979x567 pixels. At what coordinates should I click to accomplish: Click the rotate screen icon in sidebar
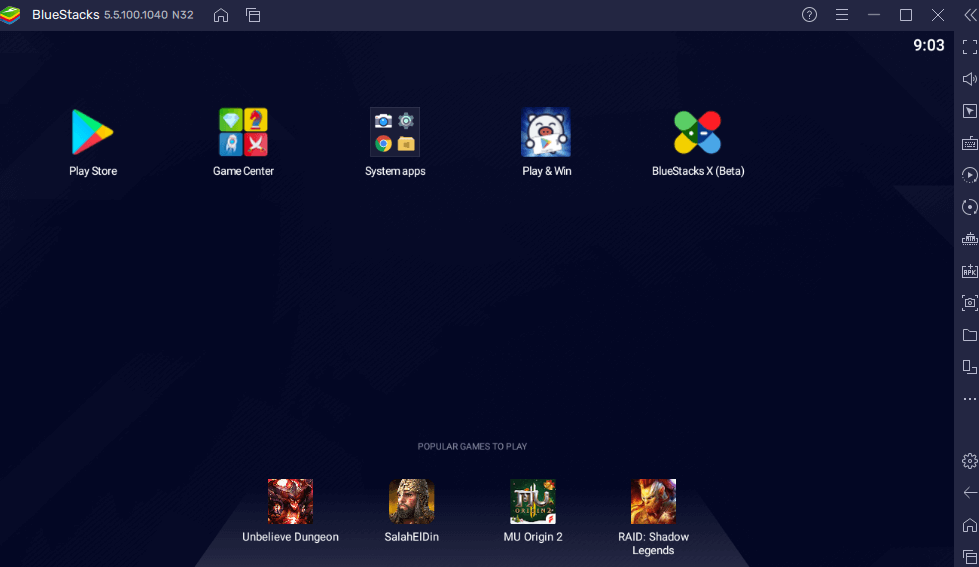[x=970, y=207]
